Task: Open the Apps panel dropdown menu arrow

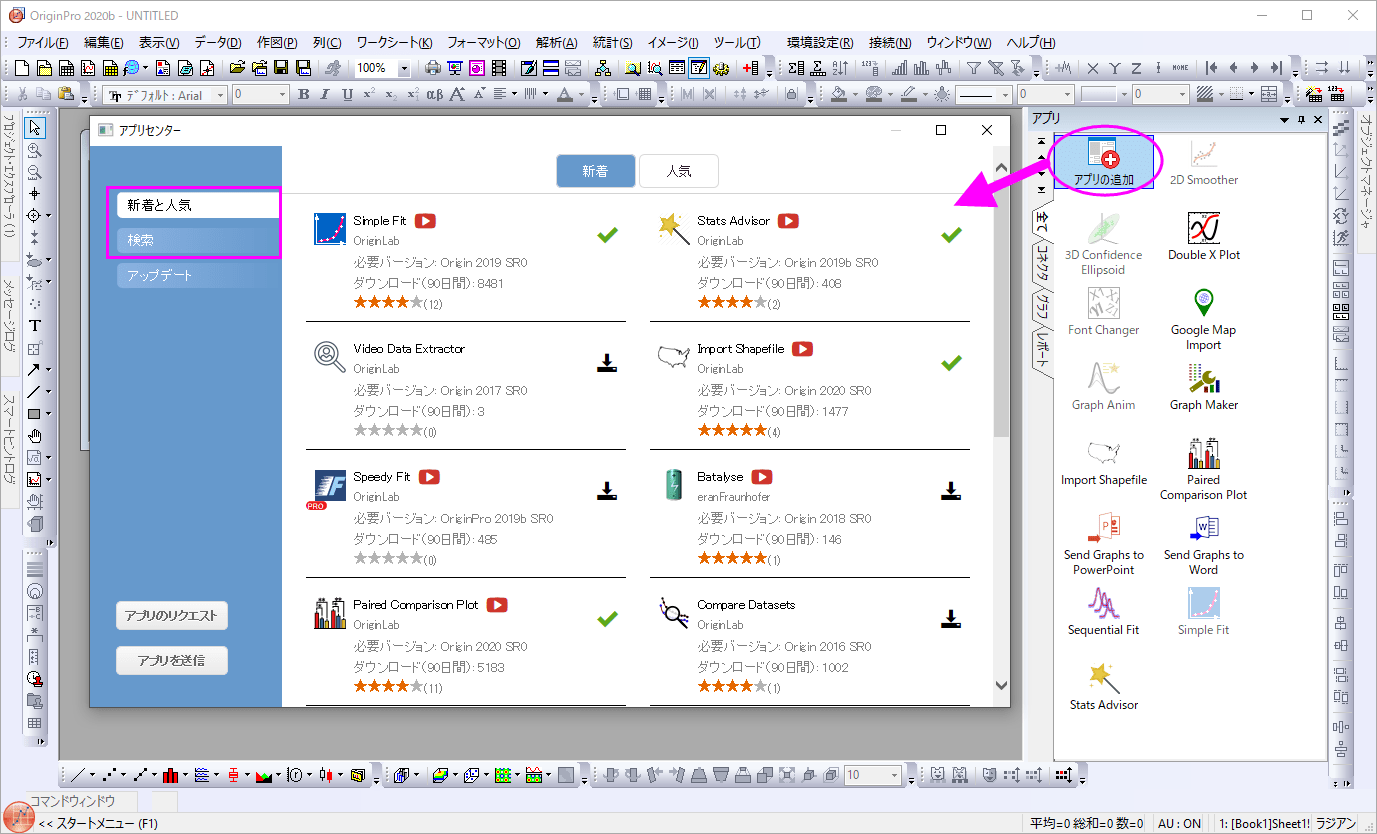Action: [1284, 120]
